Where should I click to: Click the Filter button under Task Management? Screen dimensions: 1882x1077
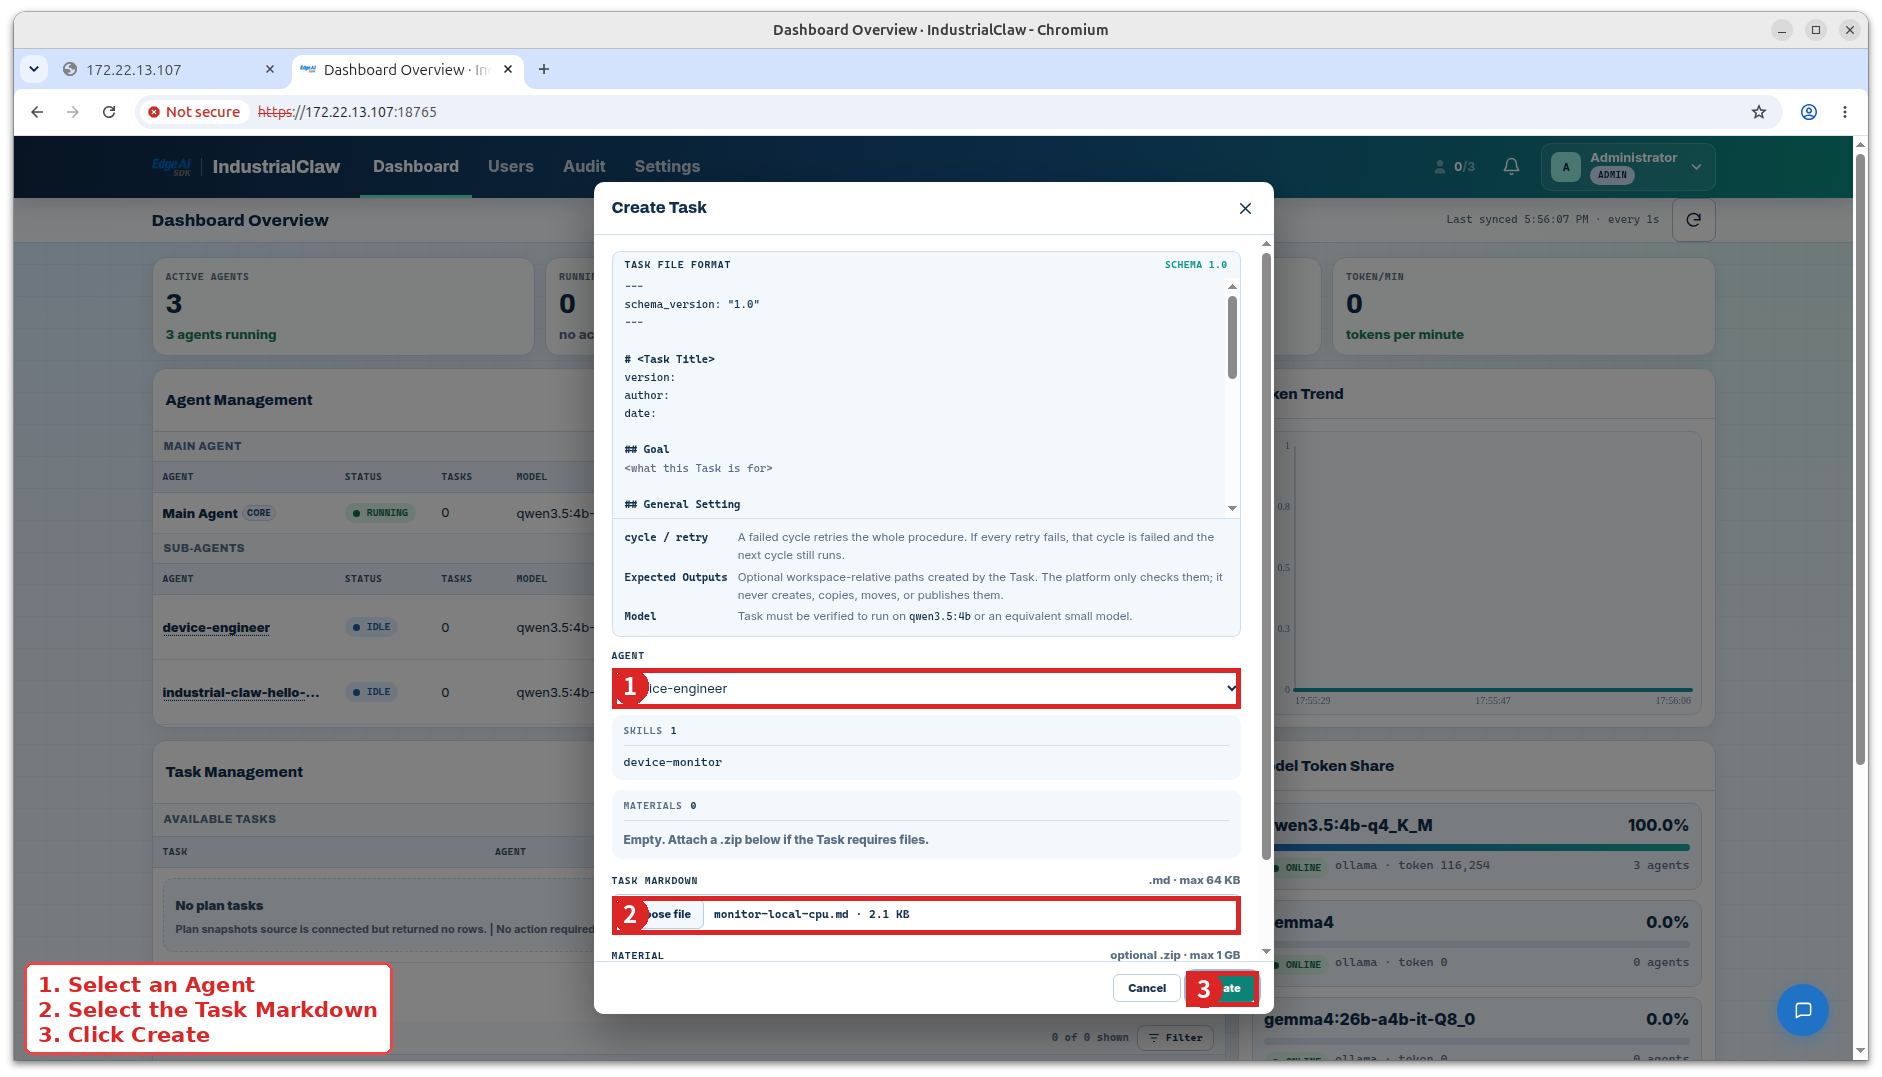pos(1176,1038)
